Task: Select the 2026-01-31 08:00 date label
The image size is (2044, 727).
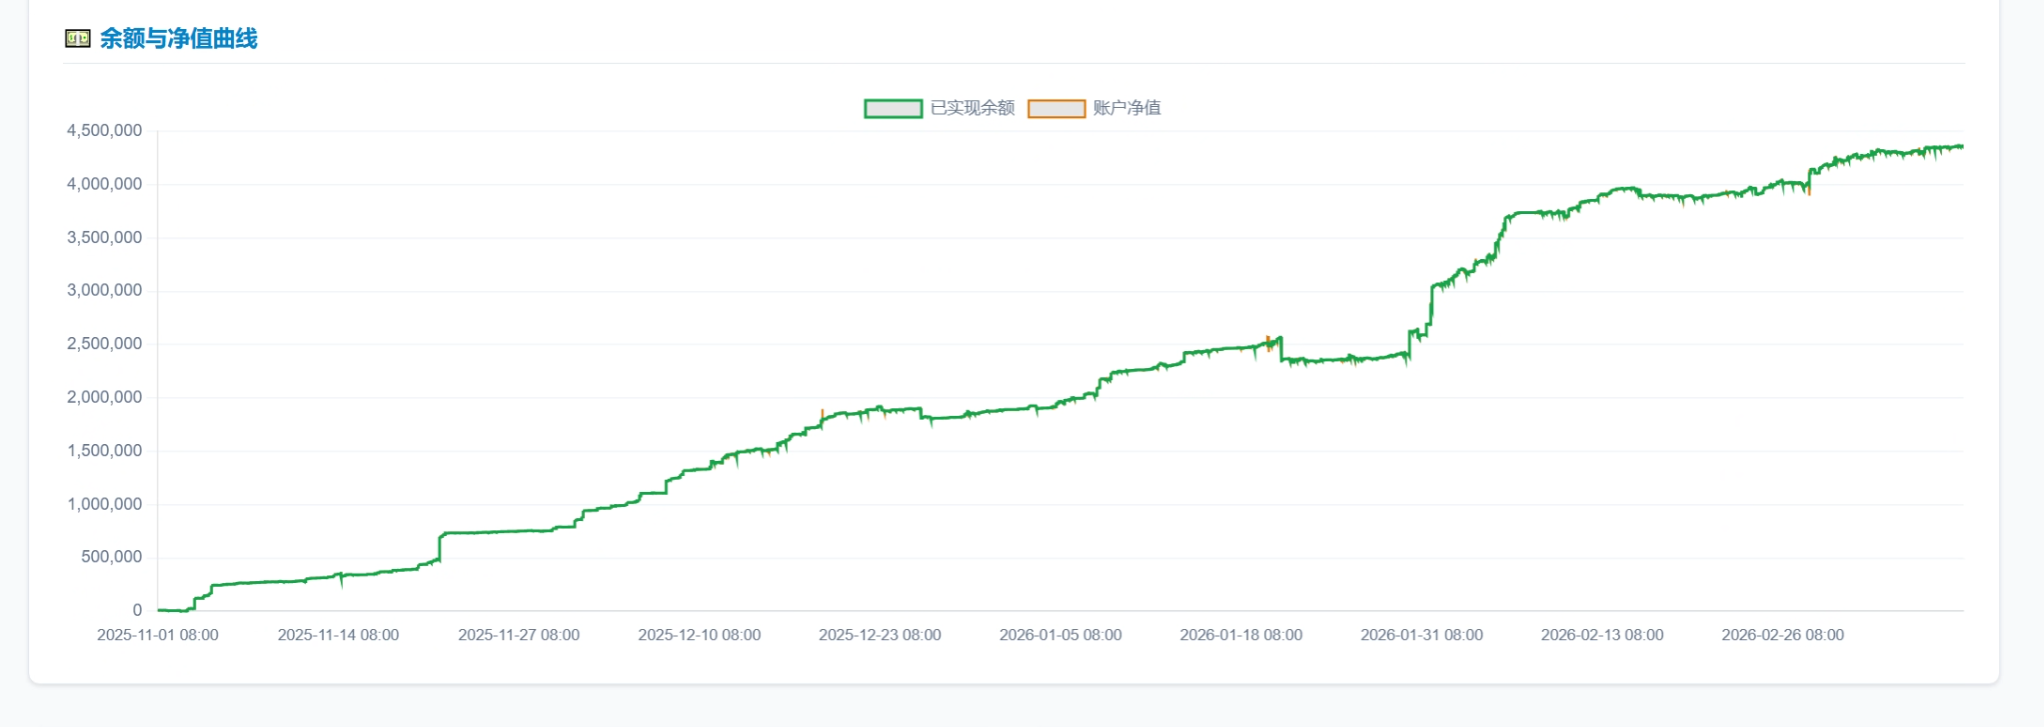Action: [1421, 635]
